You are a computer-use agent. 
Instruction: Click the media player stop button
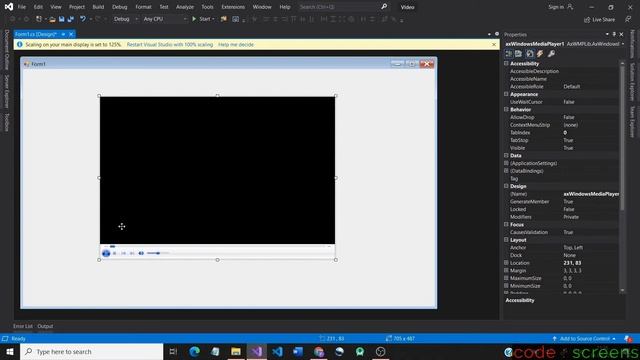115,253
